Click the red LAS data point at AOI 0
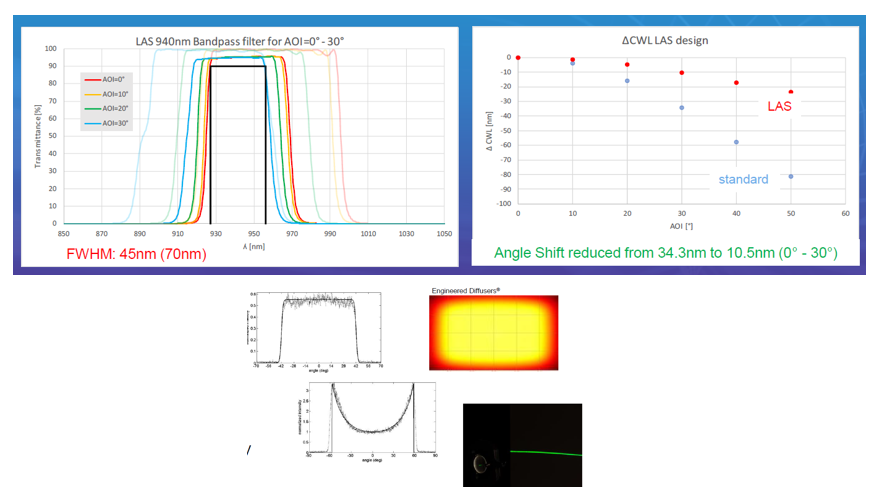This screenshot has height=499, width=871. 518,57
